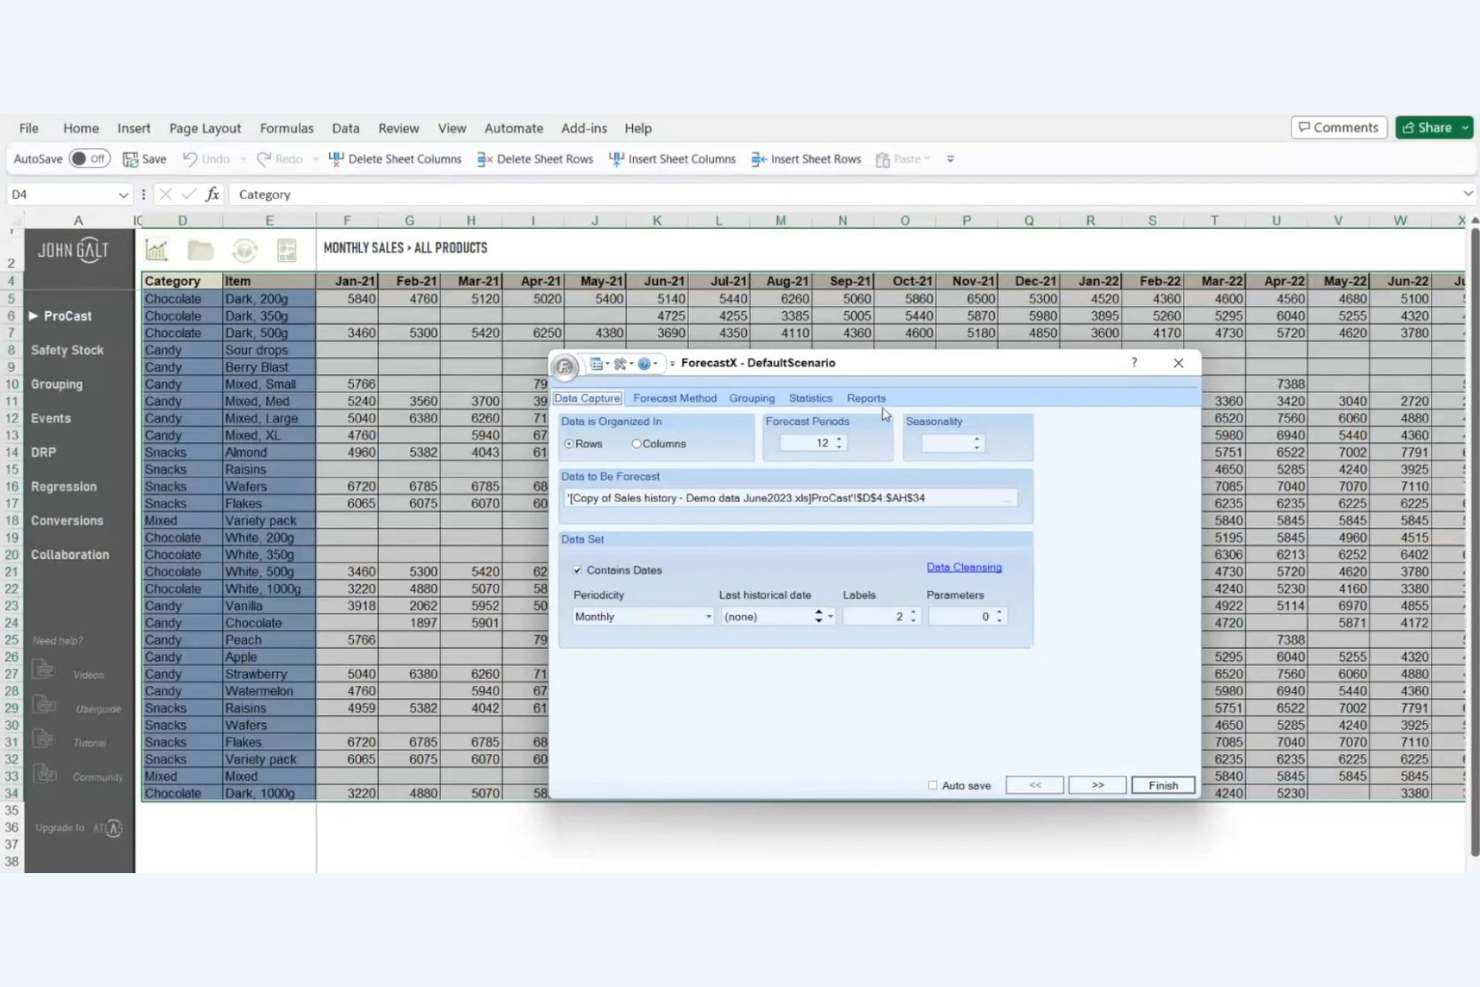Click the Community icon in the left sidebar

(44, 776)
